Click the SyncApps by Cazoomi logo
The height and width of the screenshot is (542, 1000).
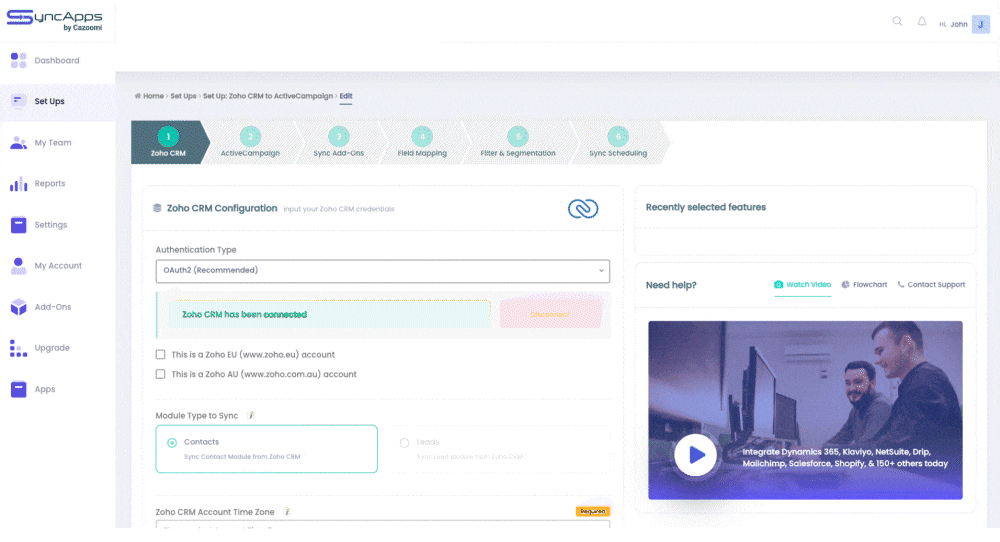click(54, 20)
